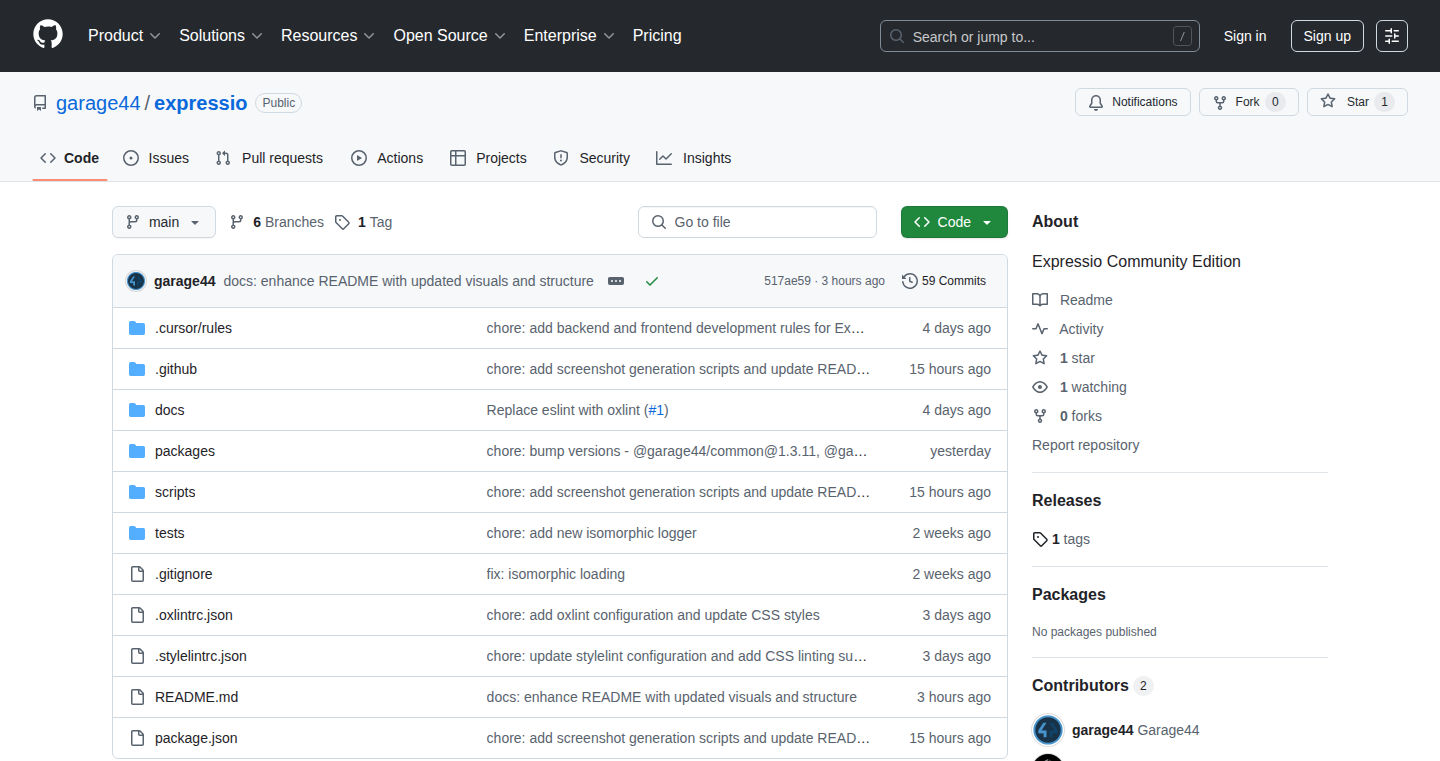Open the 1 watching link
The width and height of the screenshot is (1440, 761).
click(x=1079, y=387)
